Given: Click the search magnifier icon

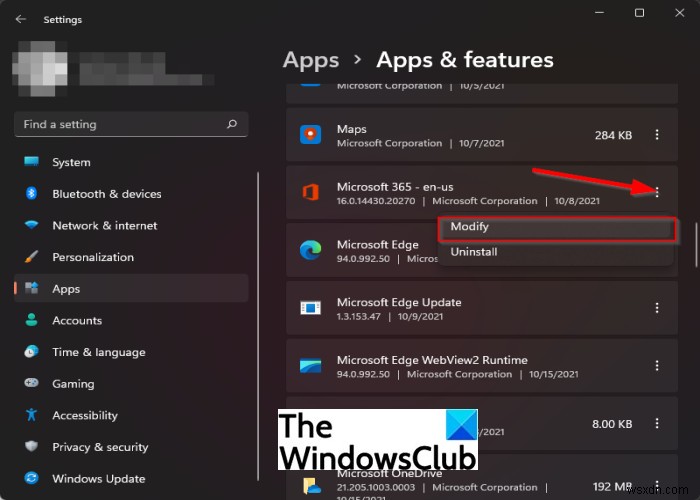Looking at the screenshot, I should tap(232, 124).
